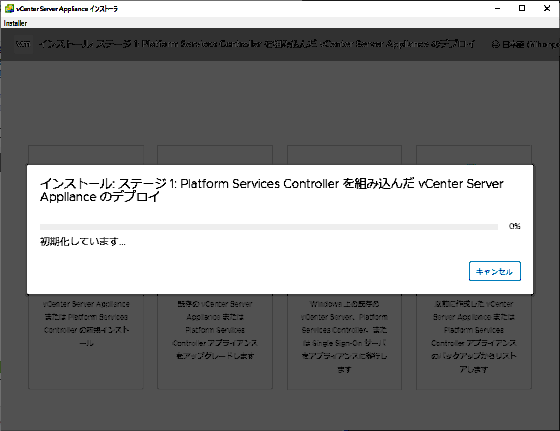Click the deployment progress bar
Image resolution: width=560 pixels, height=431 pixels.
pyautogui.click(x=269, y=227)
